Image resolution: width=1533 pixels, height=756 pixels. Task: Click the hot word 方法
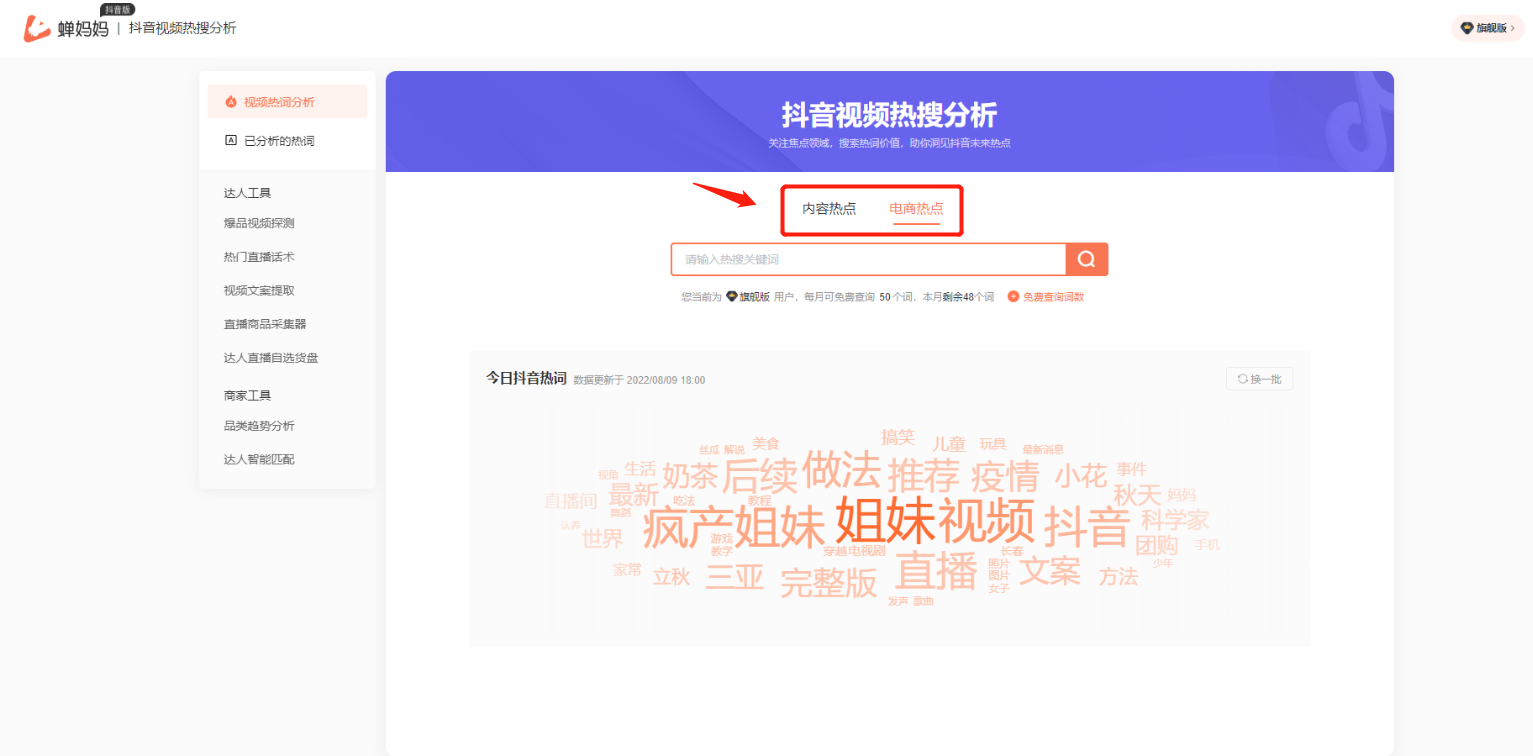[x=1118, y=577]
